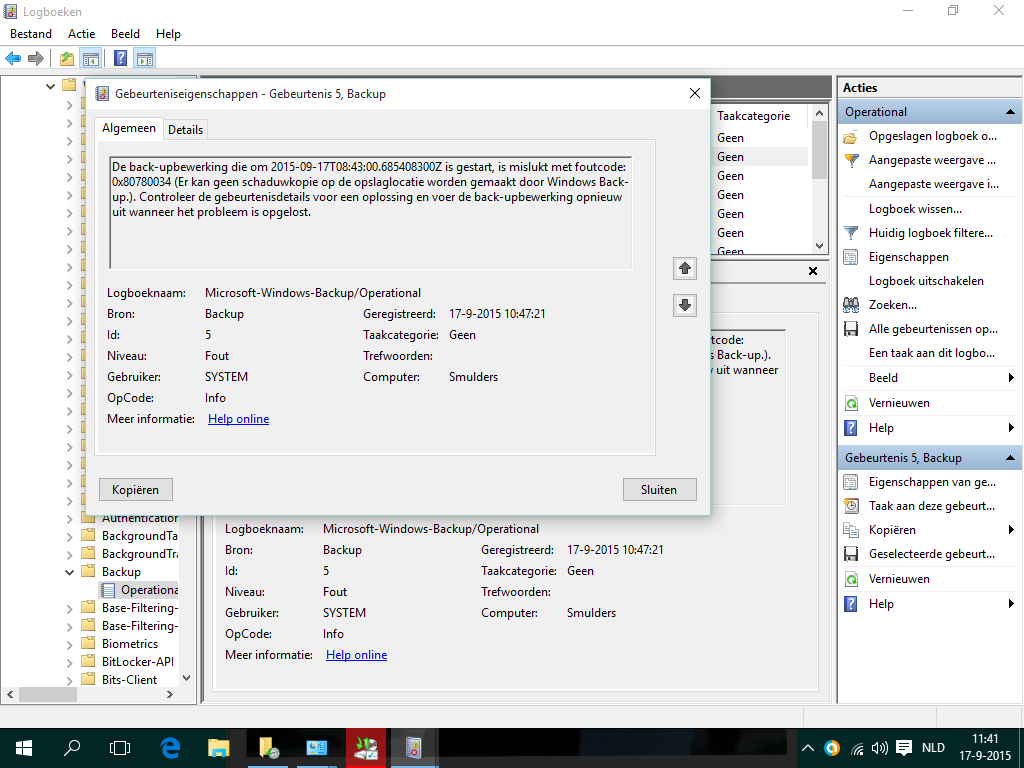Collapse the Operational actions section
Image resolution: width=1024 pixels, height=768 pixels.
tap(1011, 112)
